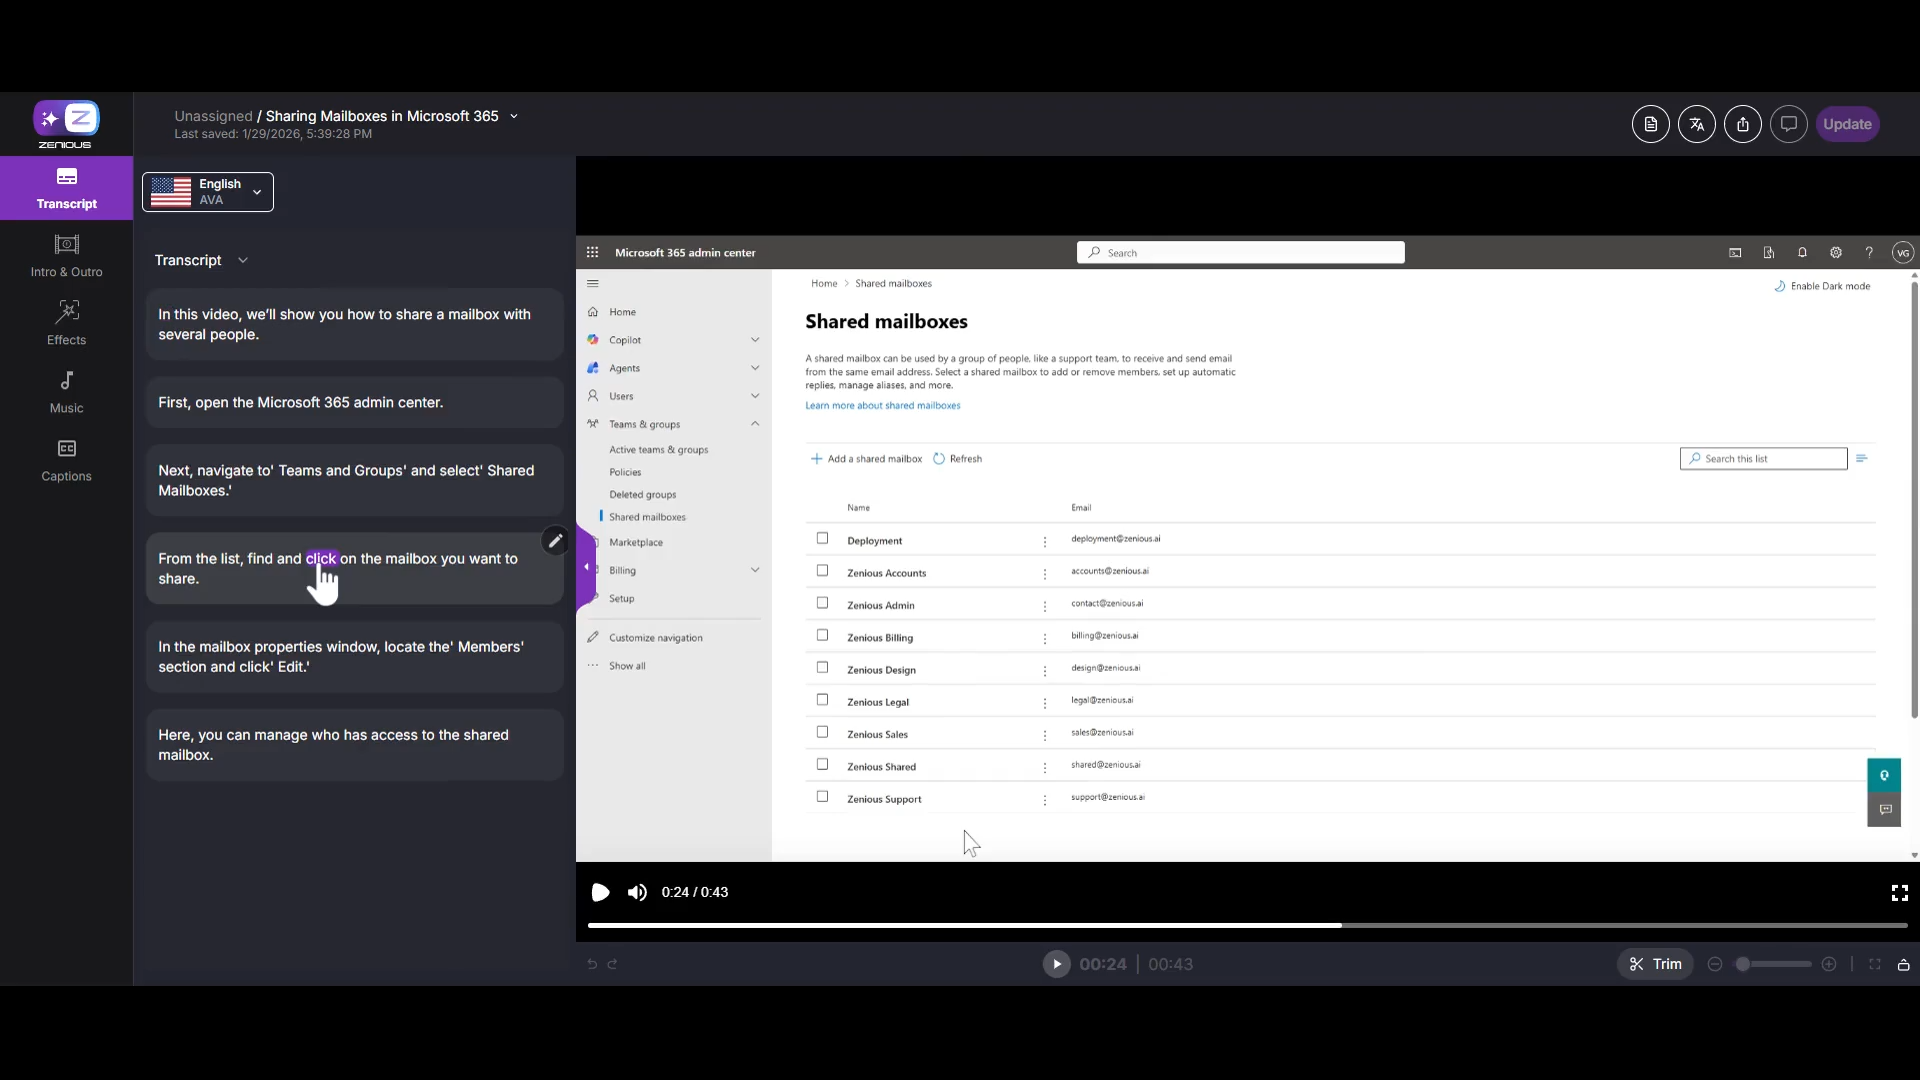The image size is (1920, 1080).
Task: Open the project title dropdown arrow
Action: pos(514,116)
